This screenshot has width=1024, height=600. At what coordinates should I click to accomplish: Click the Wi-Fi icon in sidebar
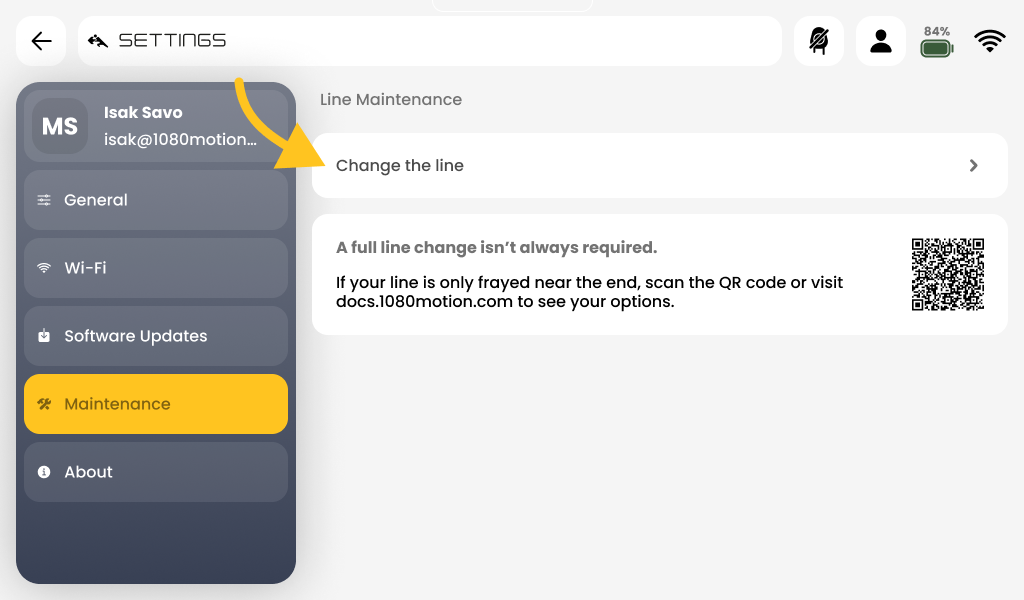pyautogui.click(x=44, y=268)
